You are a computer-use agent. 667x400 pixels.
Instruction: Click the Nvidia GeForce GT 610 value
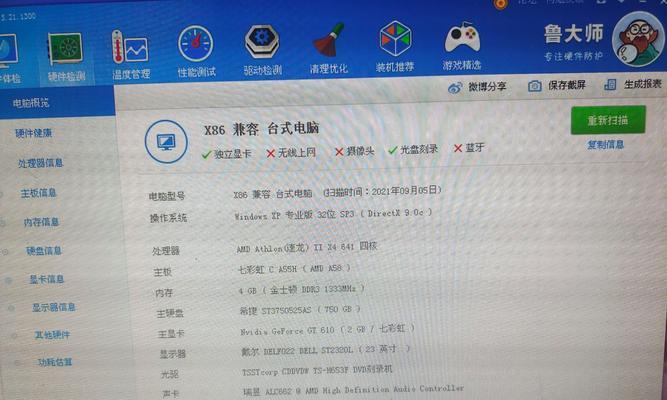tap(327, 330)
